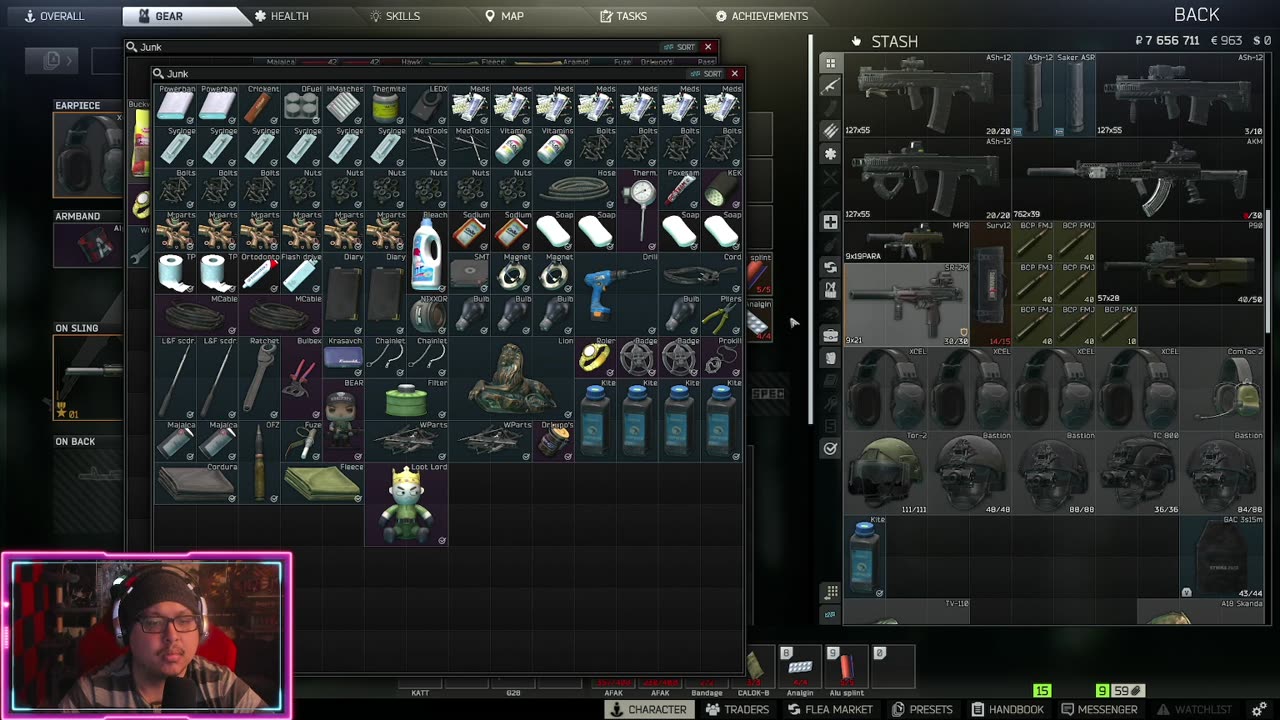Screen dimensions: 1280x720
Task: Select the Poxeram tube item
Action: click(x=680, y=189)
